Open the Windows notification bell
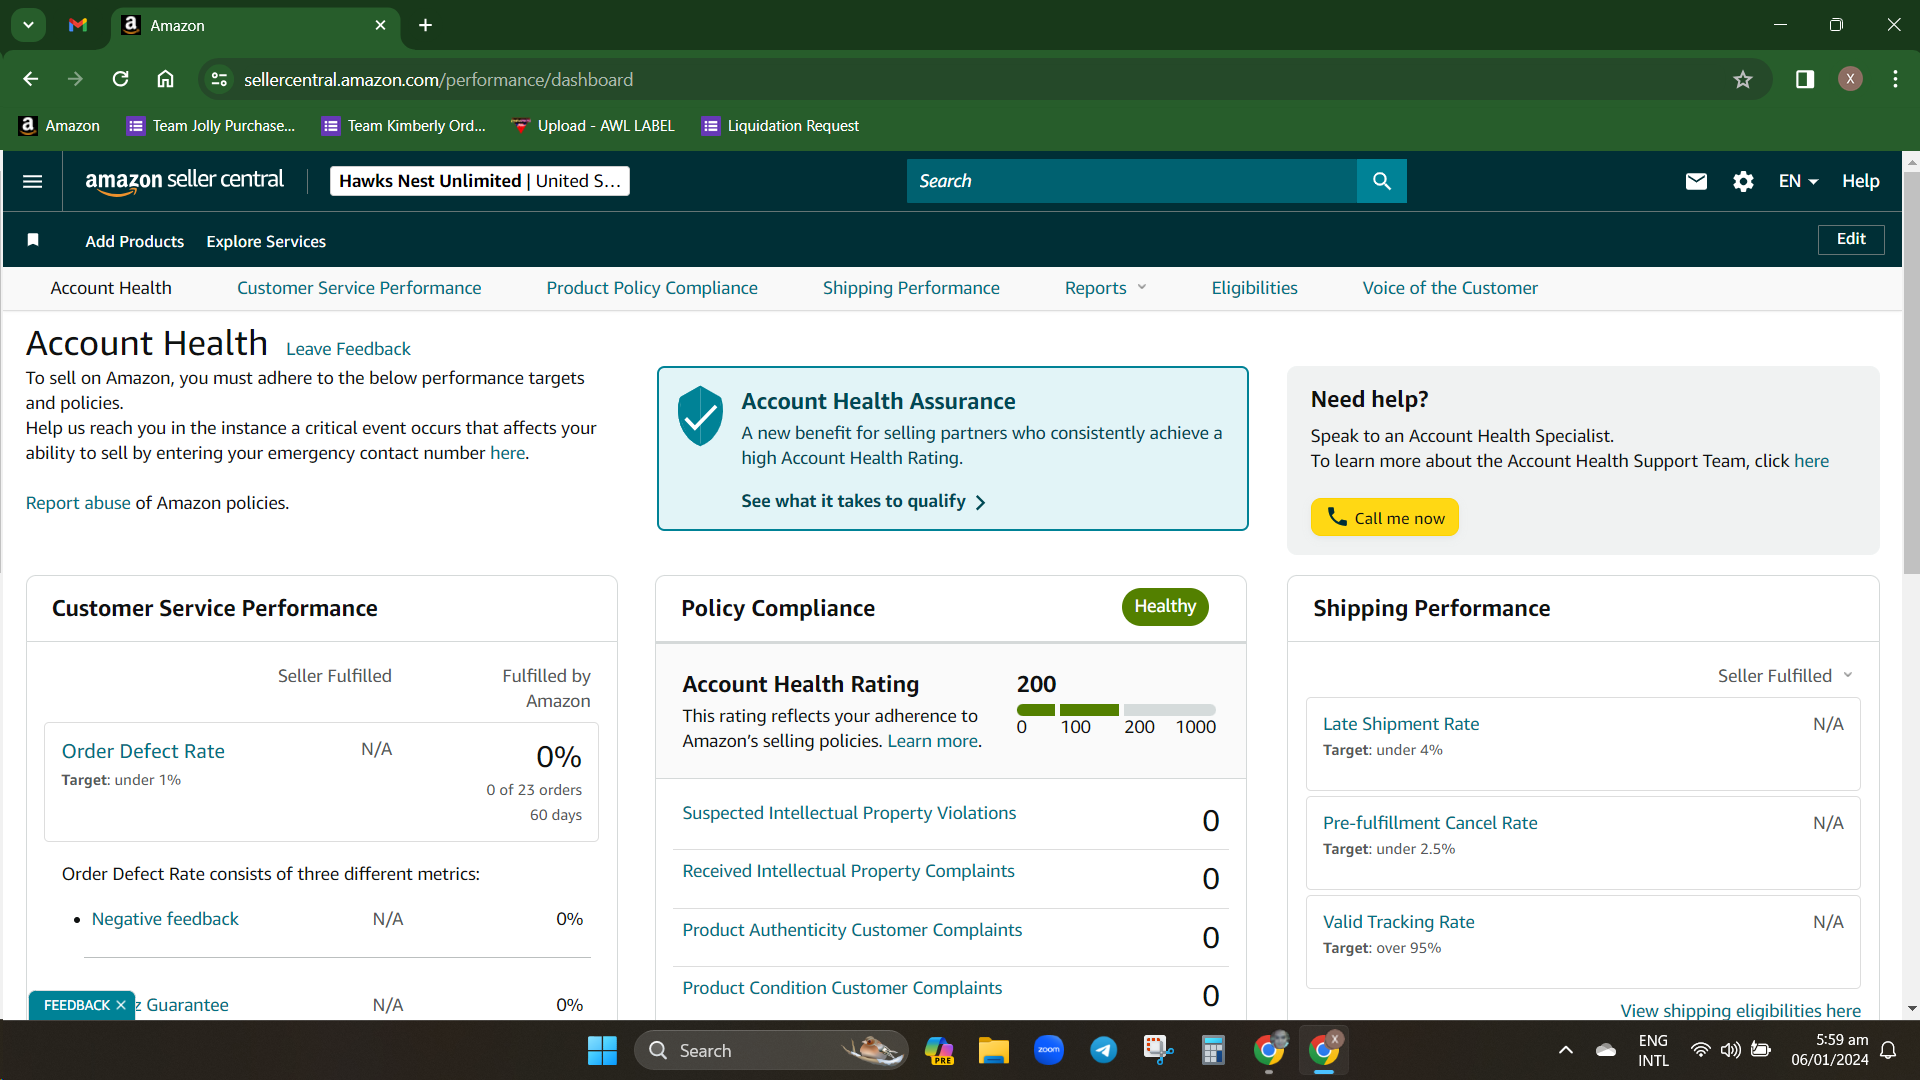The image size is (1920, 1080). (x=1888, y=1050)
